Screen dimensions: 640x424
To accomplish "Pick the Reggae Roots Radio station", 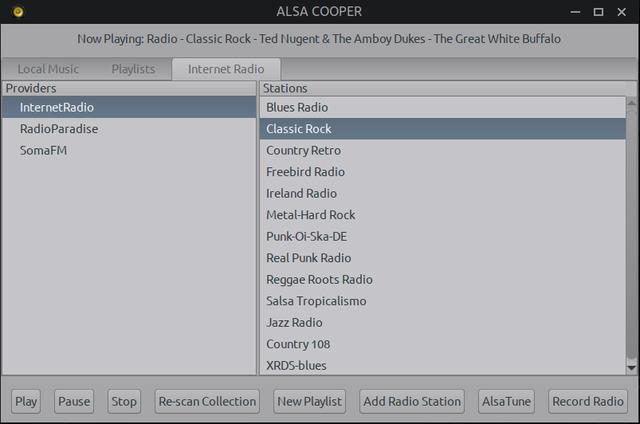I will tap(319, 280).
